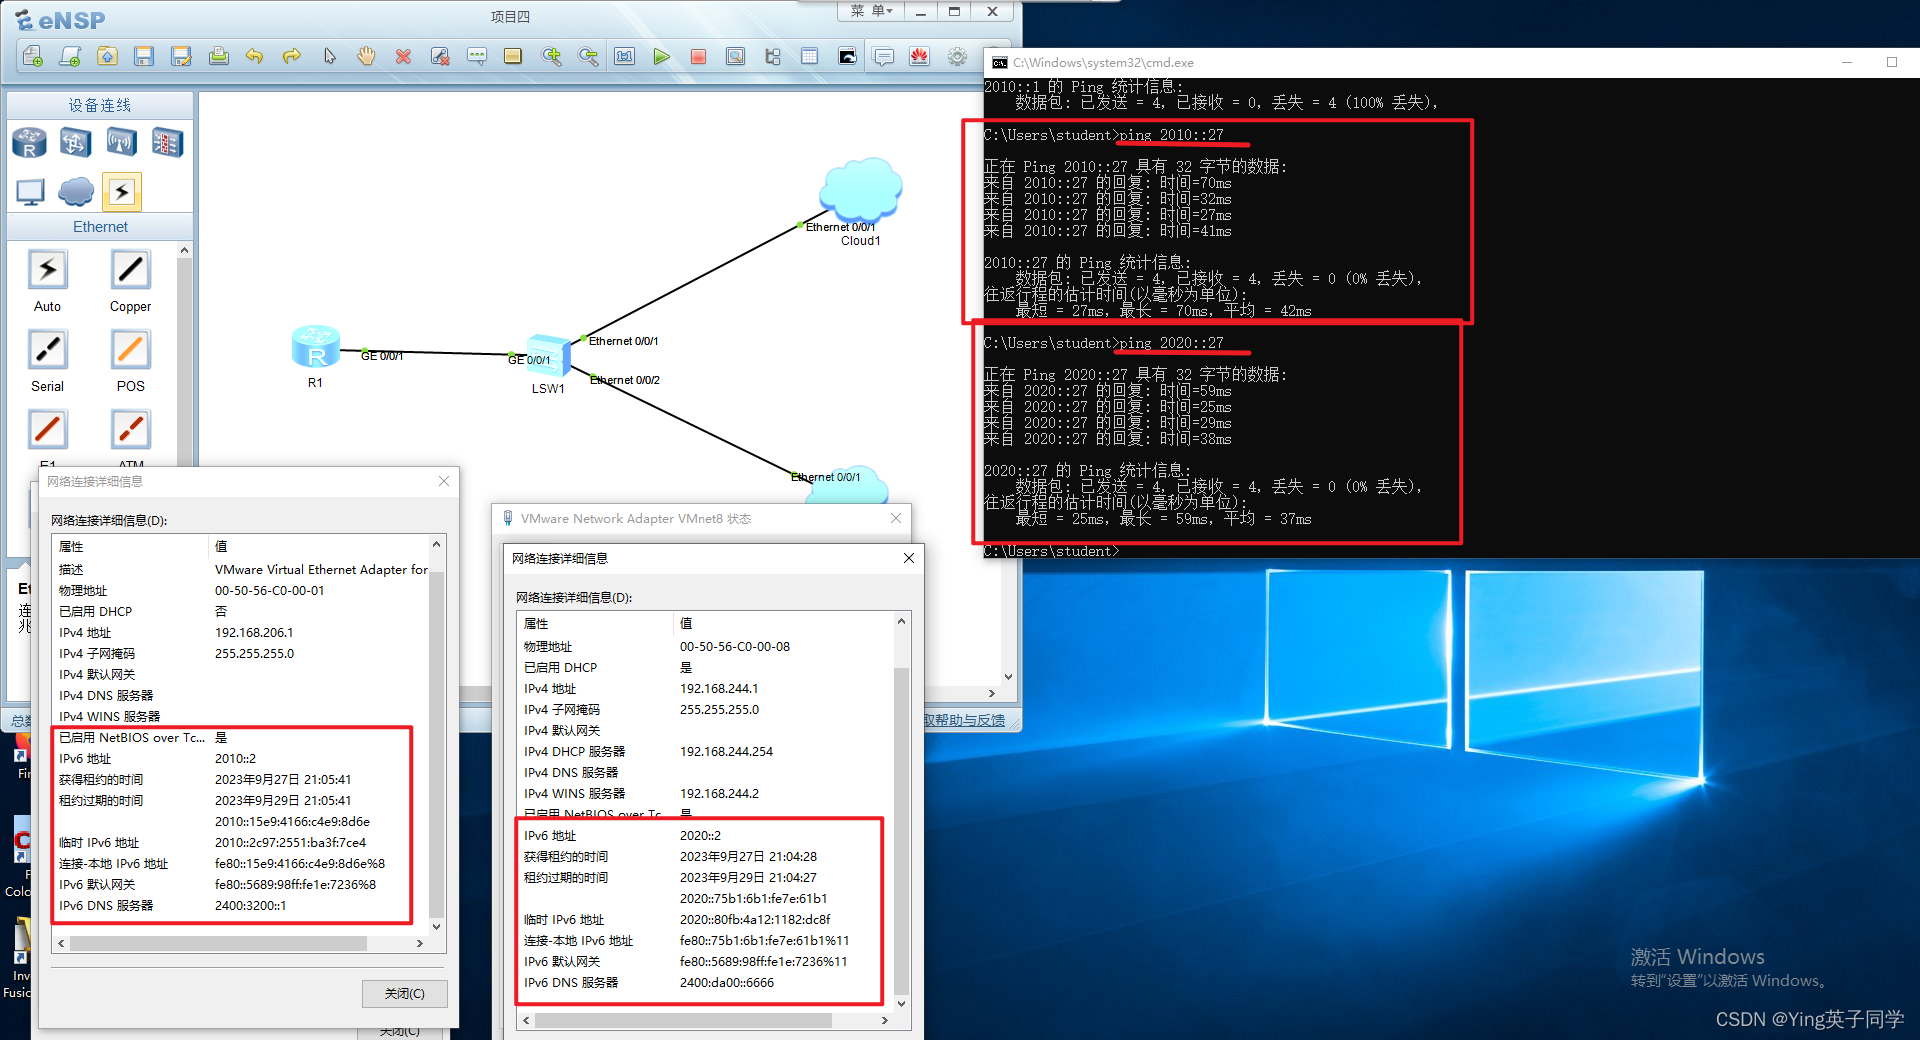The image size is (1920, 1040).
Task: Click the delete all connections icon
Action: (x=440, y=56)
